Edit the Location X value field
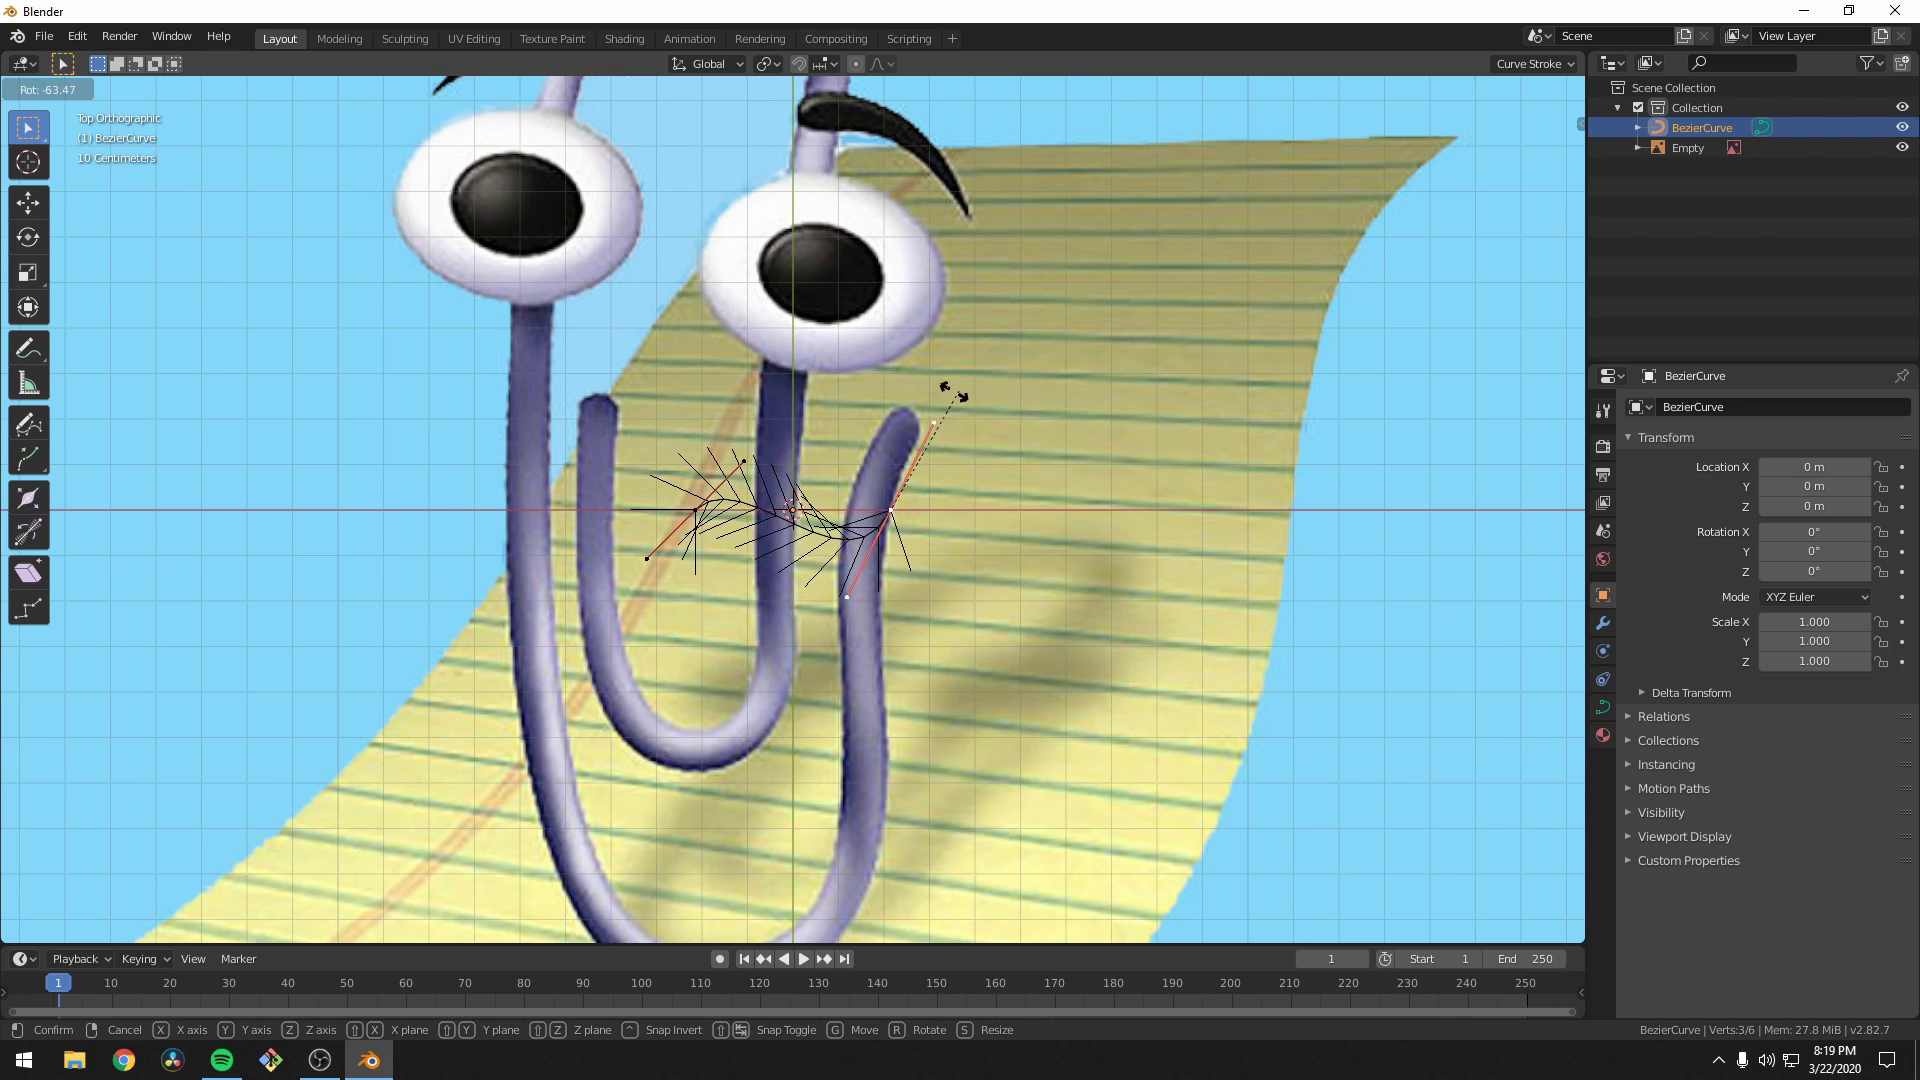This screenshot has height=1080, width=1920. pyautogui.click(x=1815, y=466)
